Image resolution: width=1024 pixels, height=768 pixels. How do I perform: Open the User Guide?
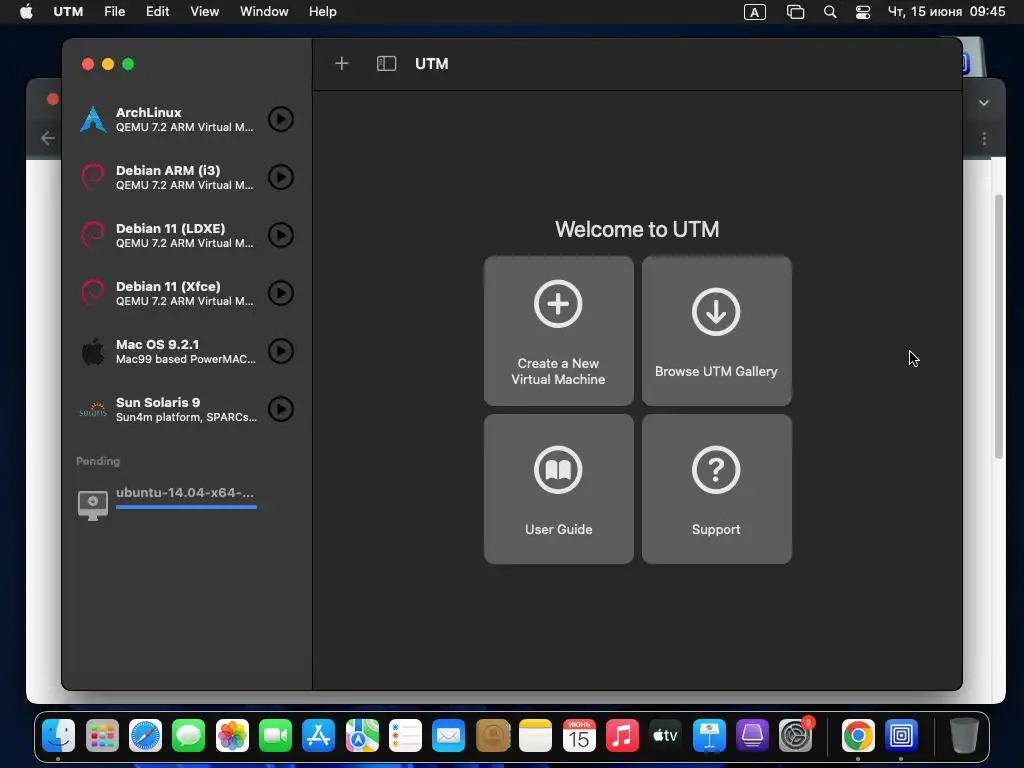558,488
